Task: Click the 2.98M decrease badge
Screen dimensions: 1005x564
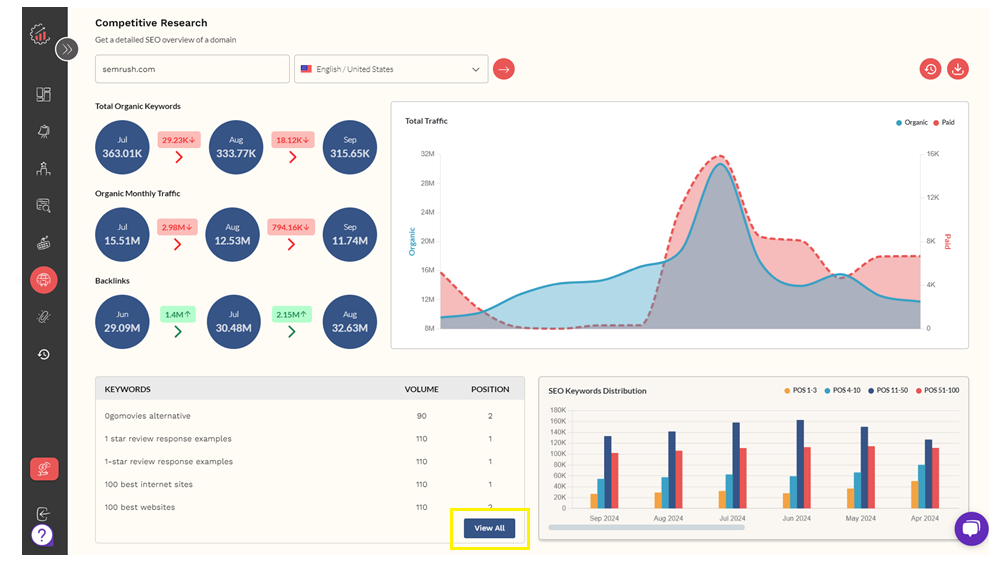Action: click(x=178, y=227)
